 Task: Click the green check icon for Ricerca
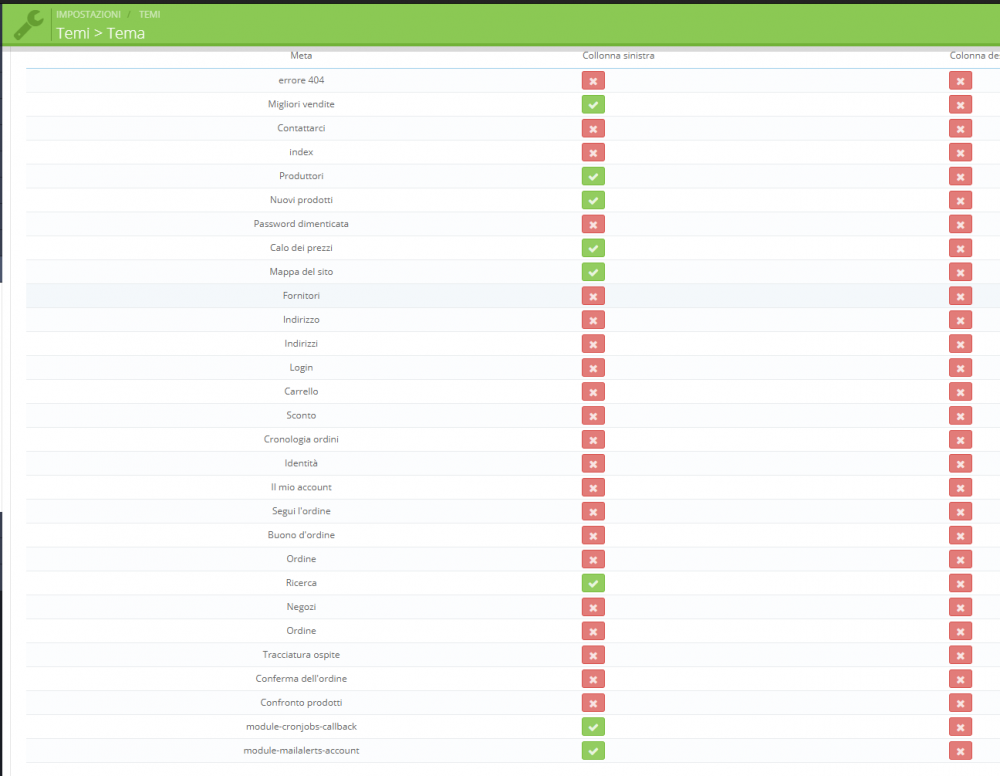pyautogui.click(x=593, y=583)
